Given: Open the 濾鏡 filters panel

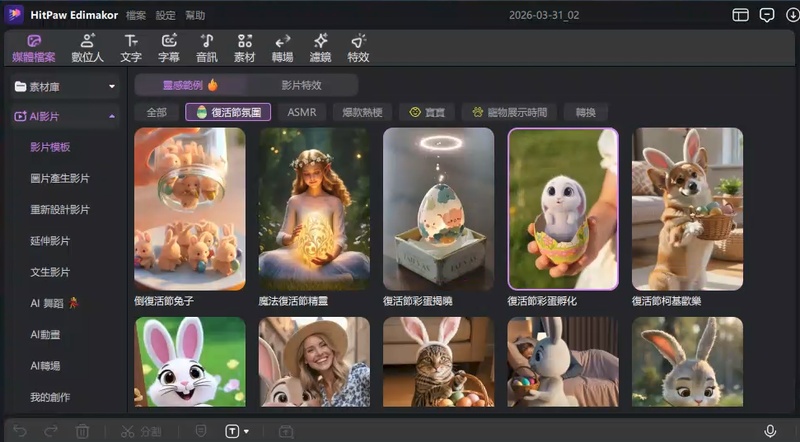Looking at the screenshot, I should [x=320, y=49].
